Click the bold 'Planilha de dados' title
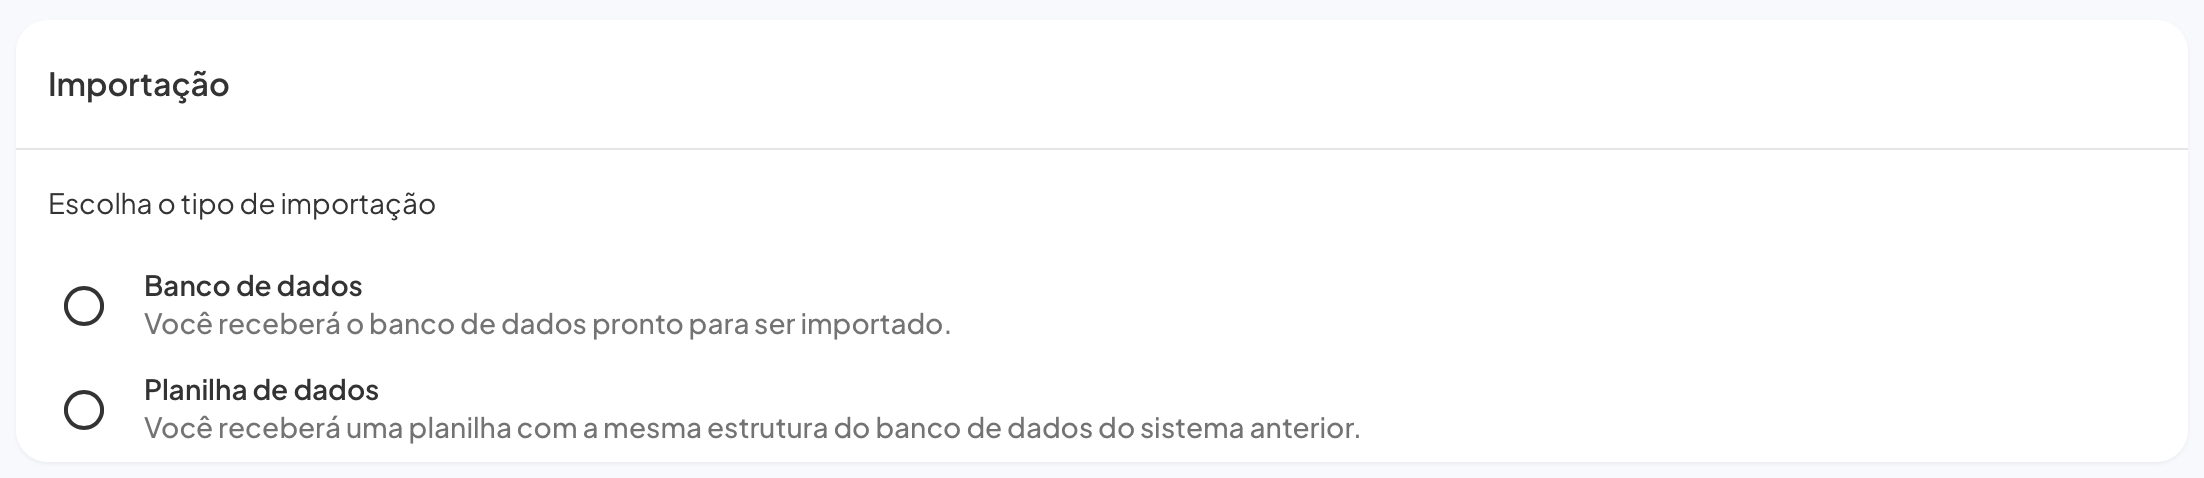Image resolution: width=2204 pixels, height=478 pixels. click(x=261, y=389)
